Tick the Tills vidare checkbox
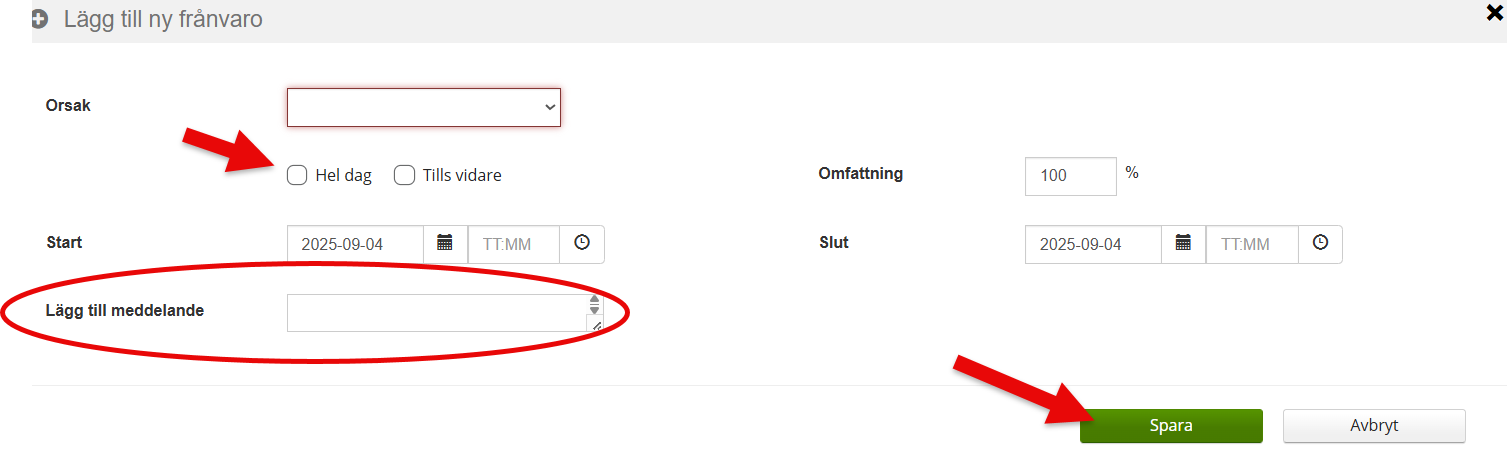1507x457 pixels. click(404, 175)
